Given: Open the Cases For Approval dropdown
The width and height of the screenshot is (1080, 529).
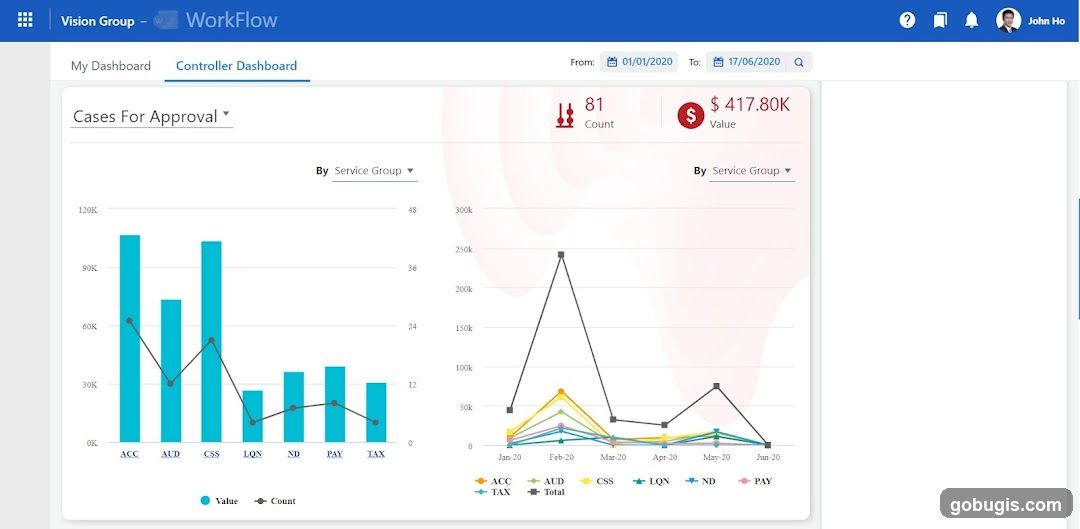Looking at the screenshot, I should pyautogui.click(x=152, y=116).
